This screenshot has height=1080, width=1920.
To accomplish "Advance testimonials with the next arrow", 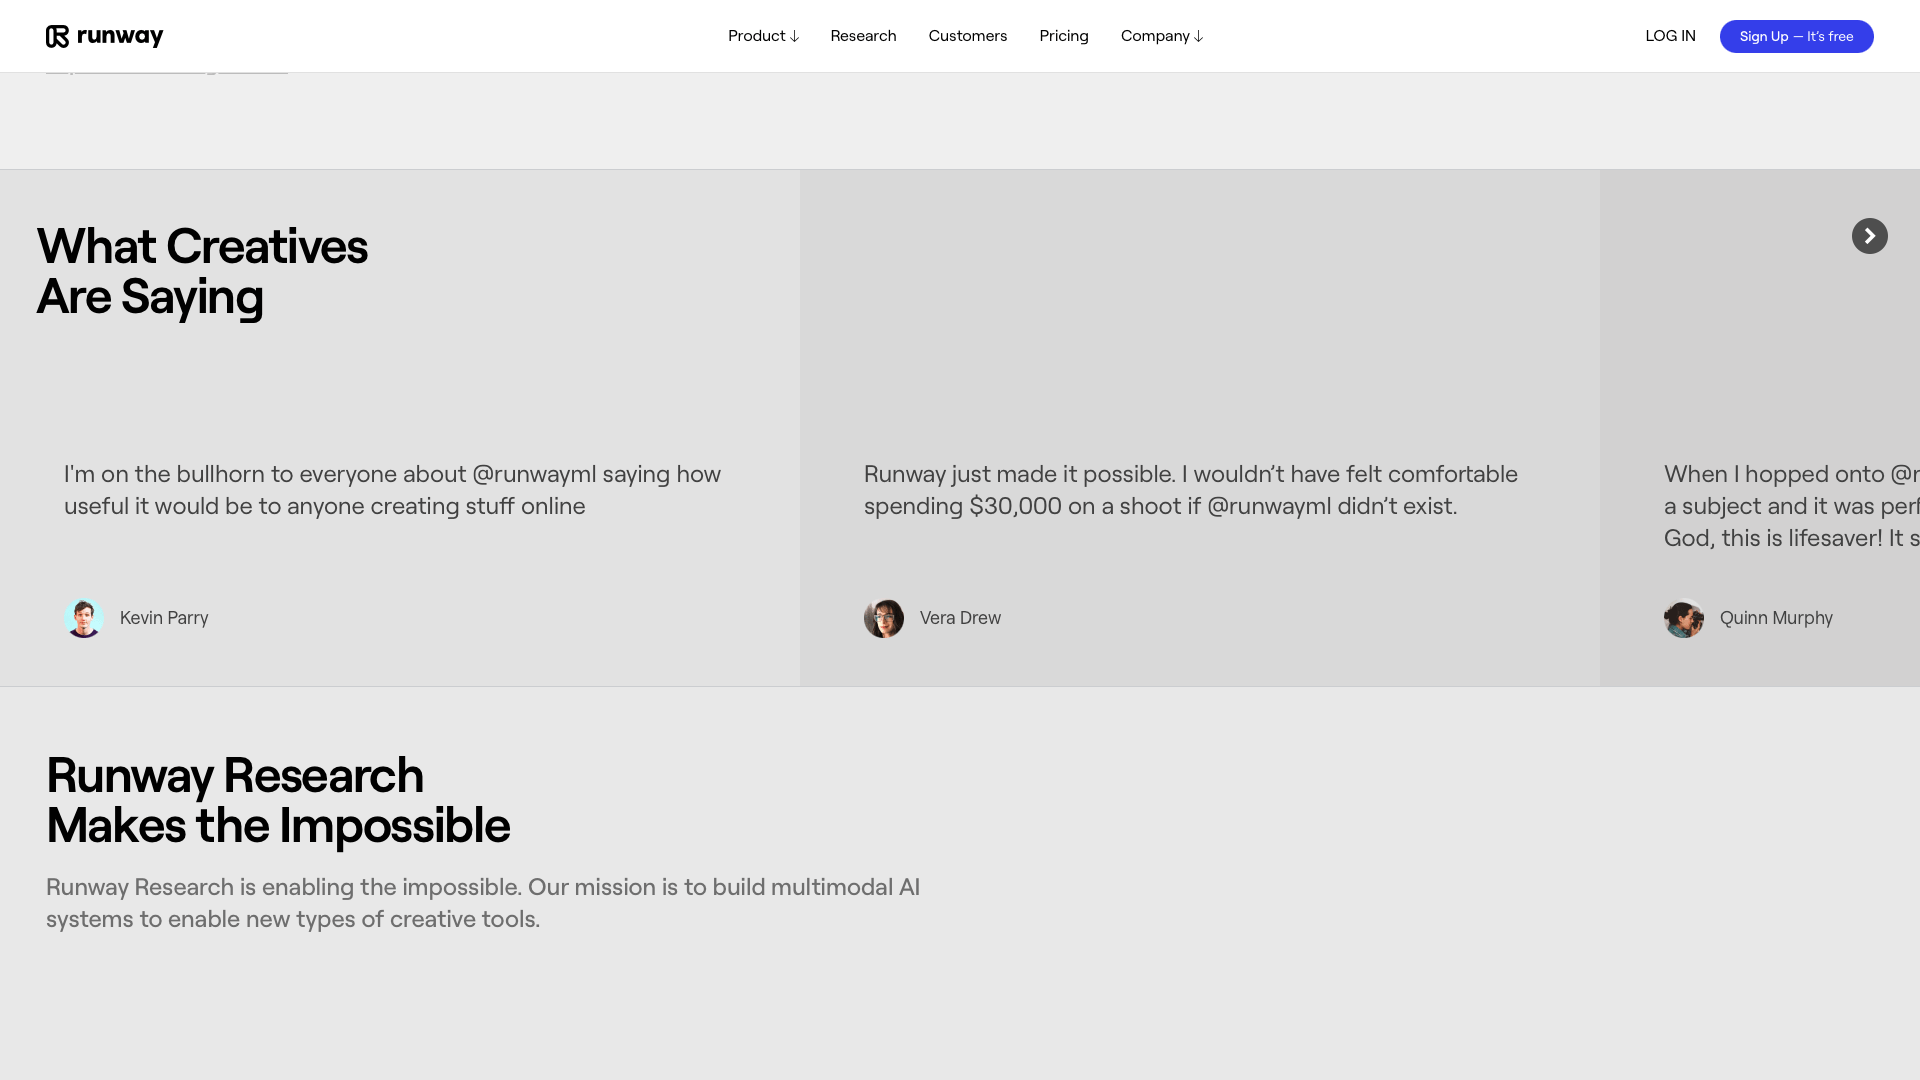I will click(1869, 236).
